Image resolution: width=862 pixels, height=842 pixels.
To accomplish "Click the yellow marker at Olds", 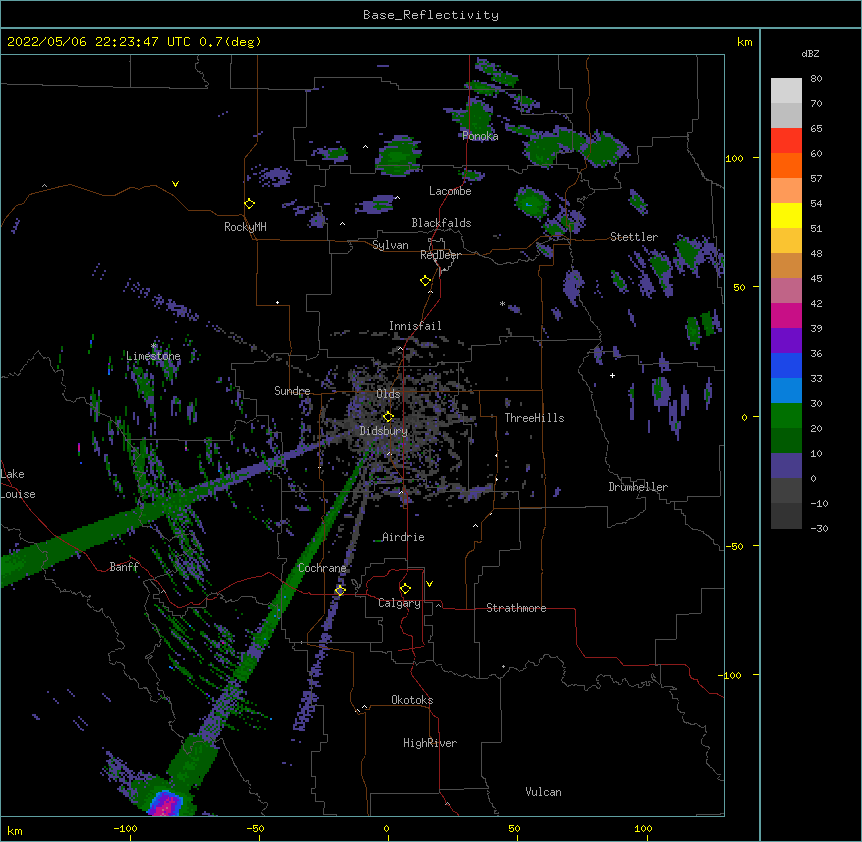I will point(388,417).
